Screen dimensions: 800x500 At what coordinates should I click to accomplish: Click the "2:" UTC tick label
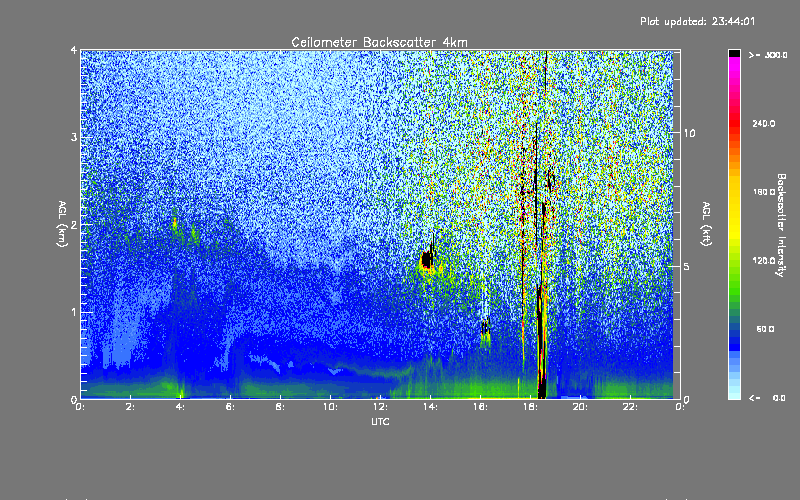tap(130, 407)
